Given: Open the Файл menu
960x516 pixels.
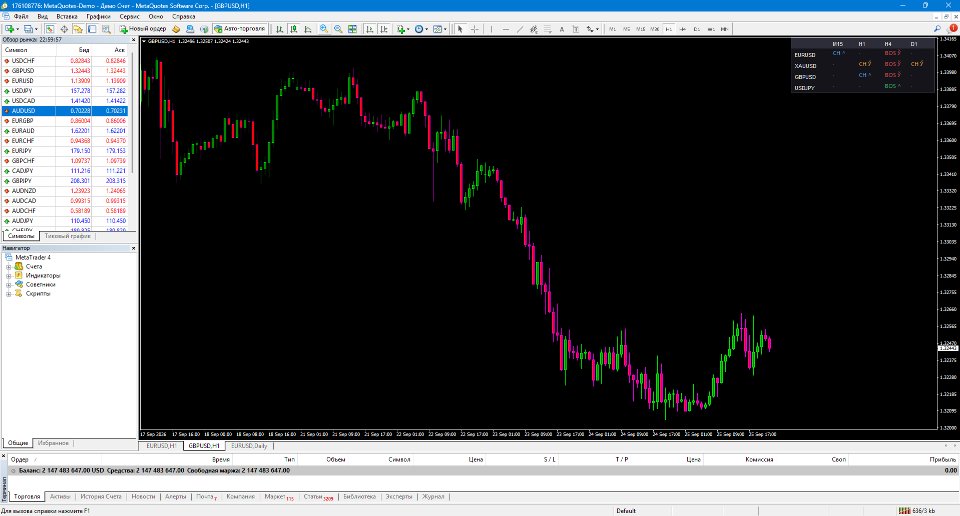Looking at the screenshot, I should pyautogui.click(x=20, y=17).
